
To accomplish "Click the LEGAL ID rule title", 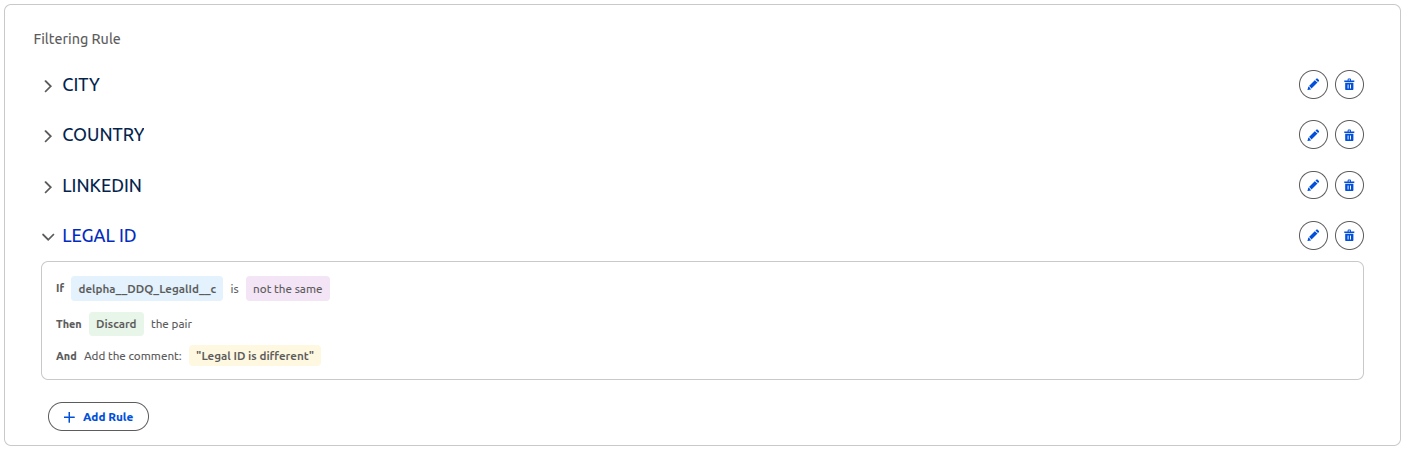I will click(x=99, y=236).
